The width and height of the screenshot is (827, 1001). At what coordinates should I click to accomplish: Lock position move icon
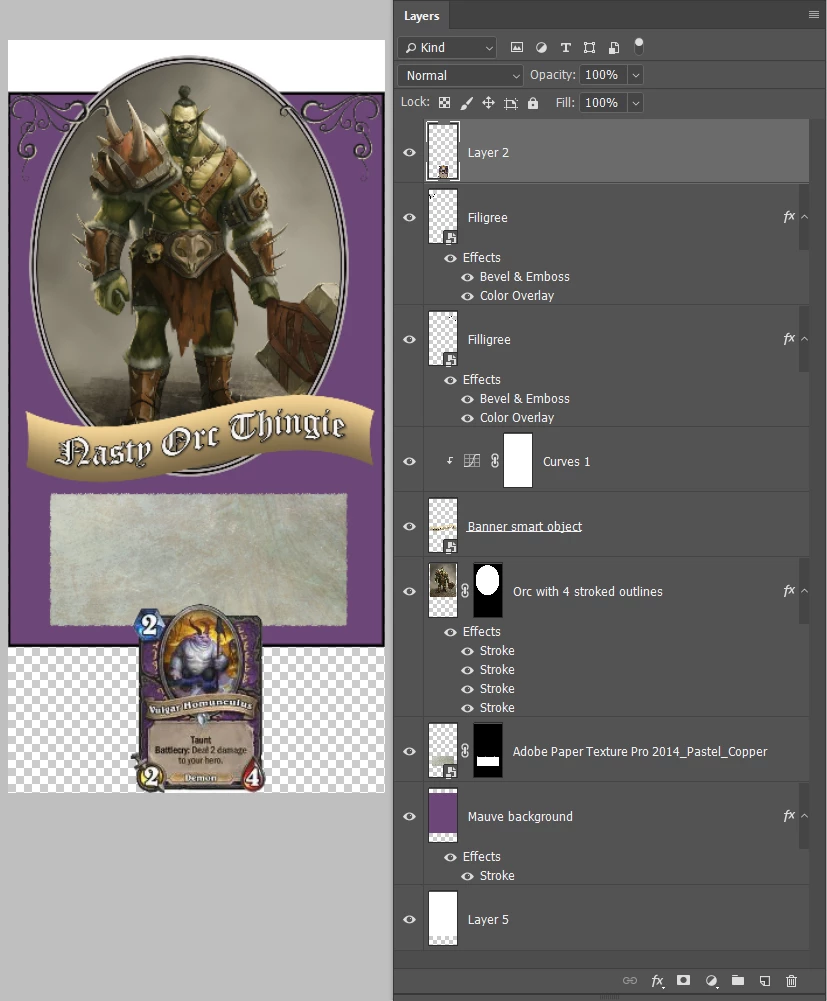pos(489,103)
